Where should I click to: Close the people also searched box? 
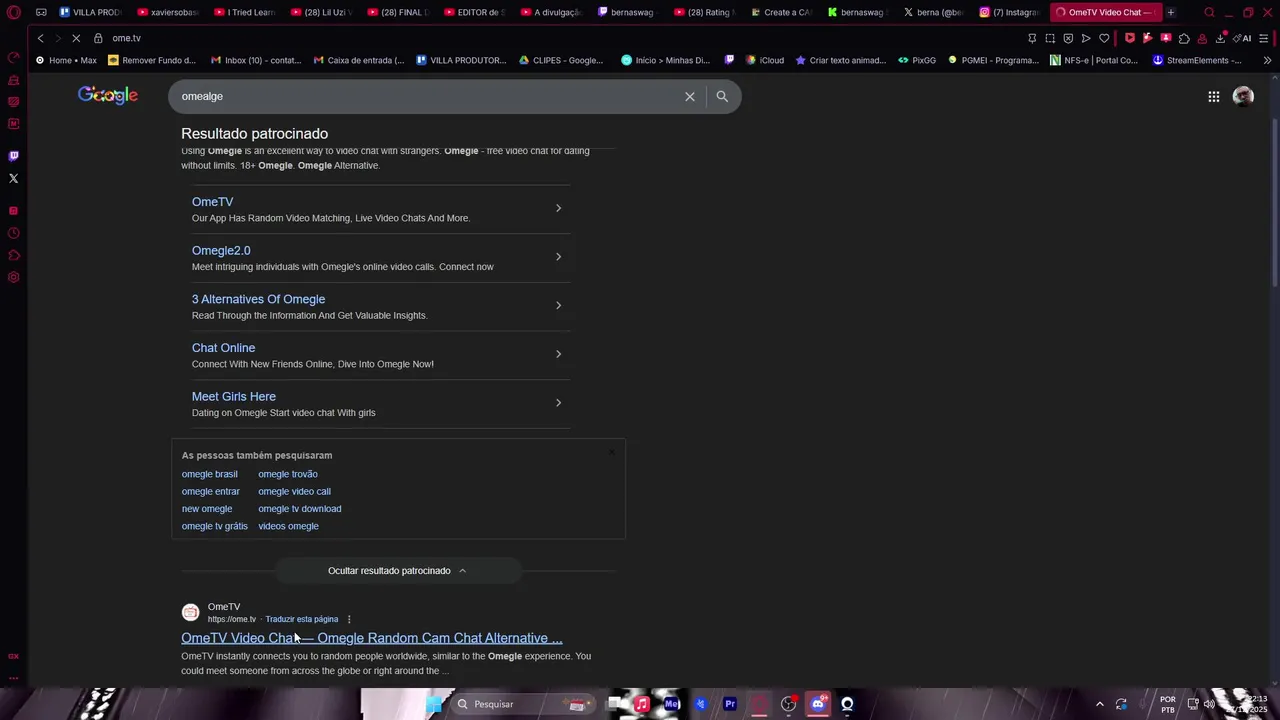[612, 452]
